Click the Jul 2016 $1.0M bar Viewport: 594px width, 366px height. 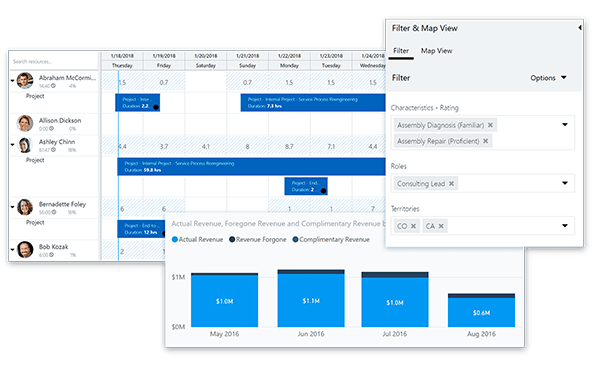coord(395,301)
